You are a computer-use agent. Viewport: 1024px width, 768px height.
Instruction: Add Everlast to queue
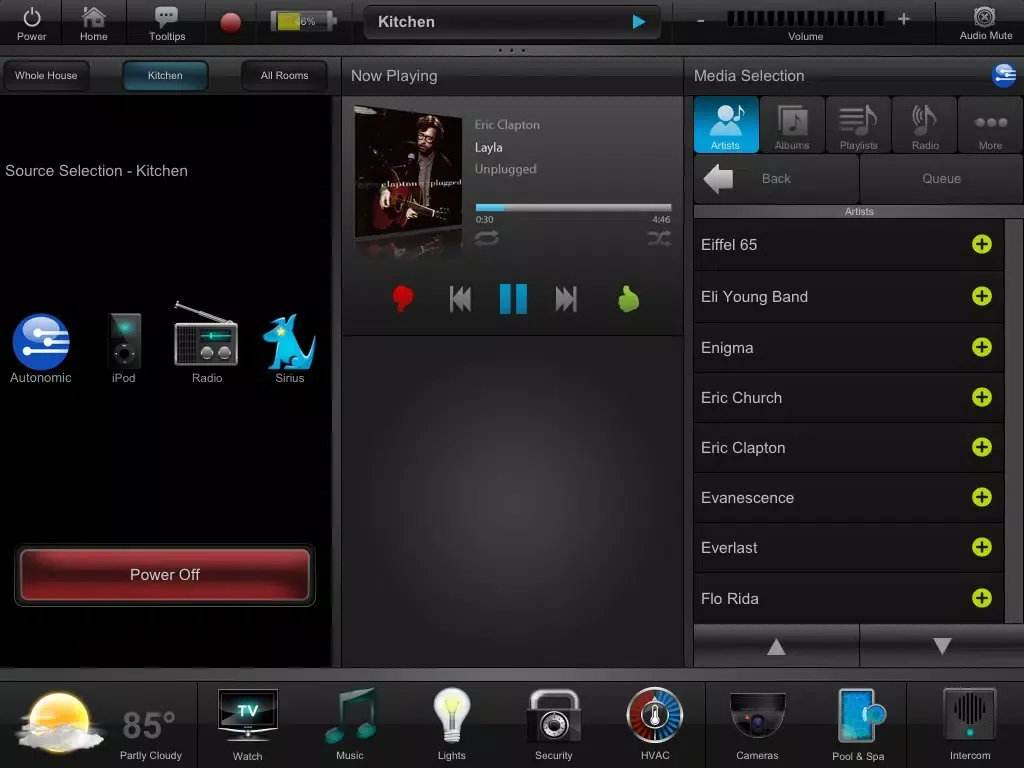(x=982, y=547)
